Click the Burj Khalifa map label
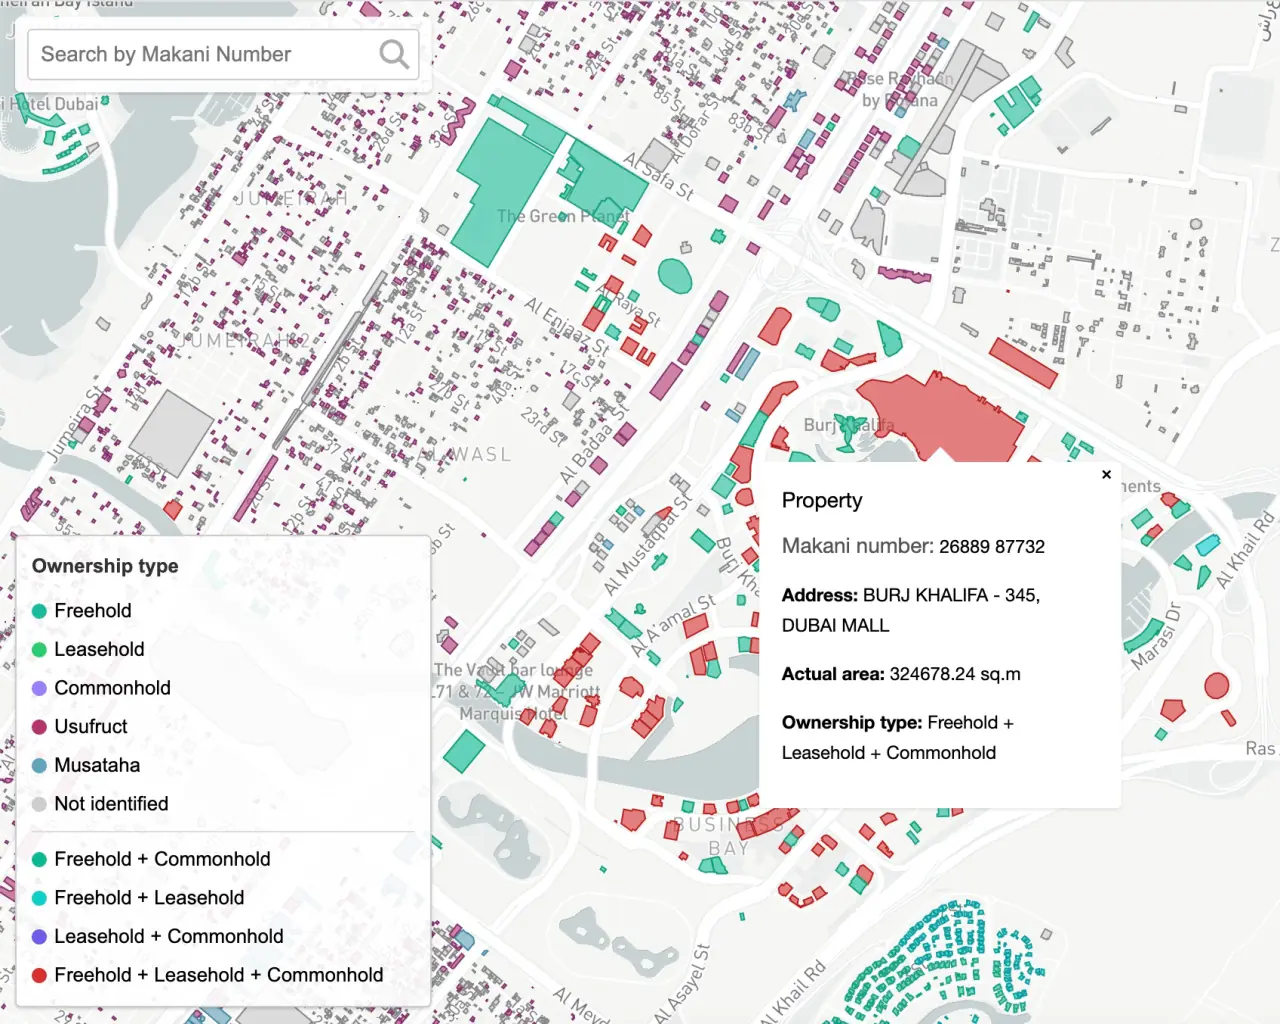The image size is (1280, 1024). (849, 425)
